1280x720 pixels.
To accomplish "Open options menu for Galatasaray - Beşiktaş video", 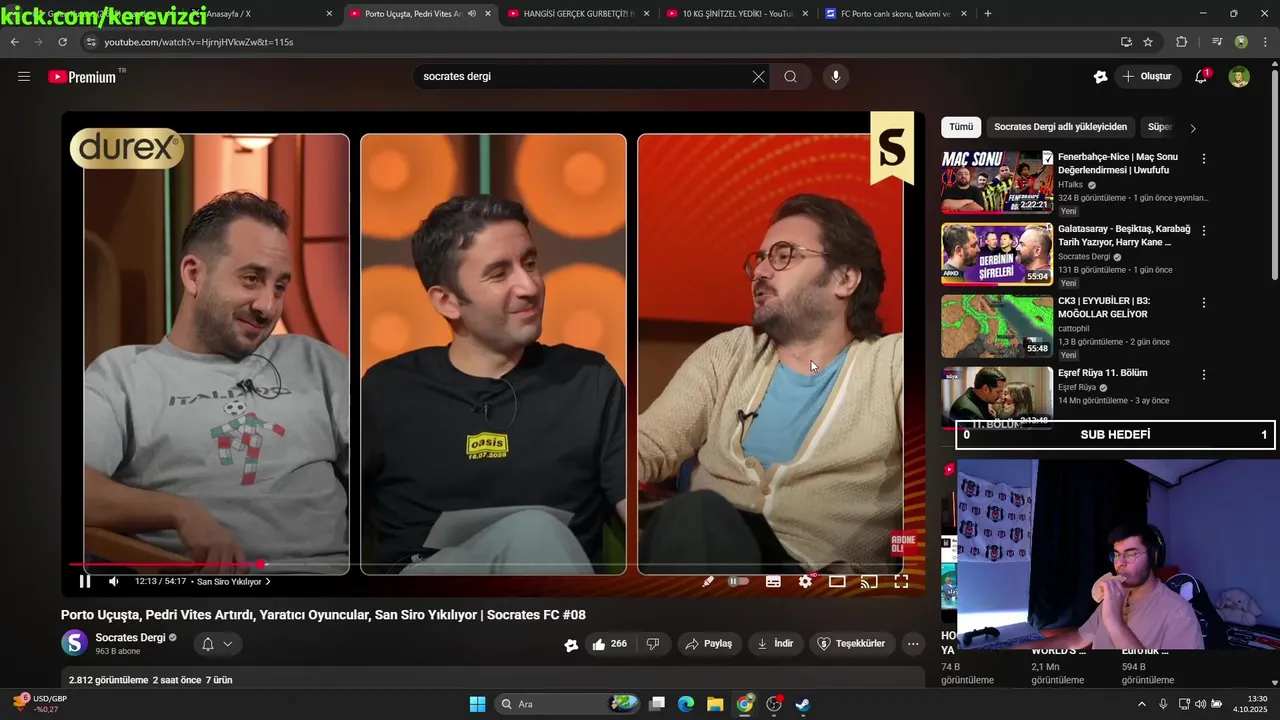I will coord(1204,231).
